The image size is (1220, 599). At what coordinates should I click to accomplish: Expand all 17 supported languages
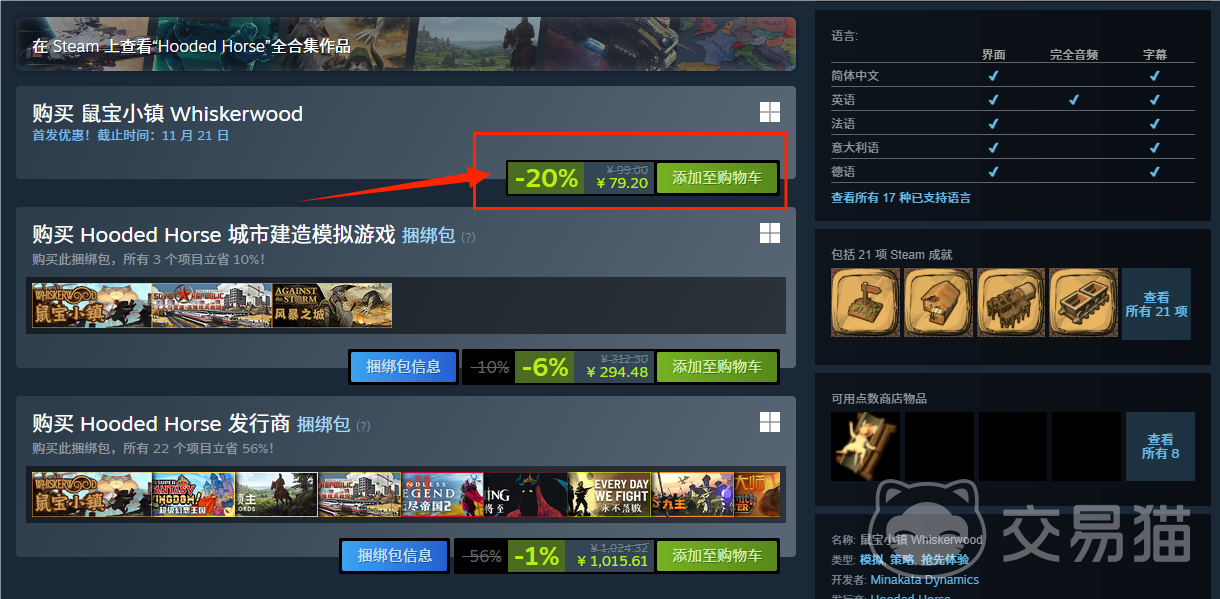tap(901, 198)
